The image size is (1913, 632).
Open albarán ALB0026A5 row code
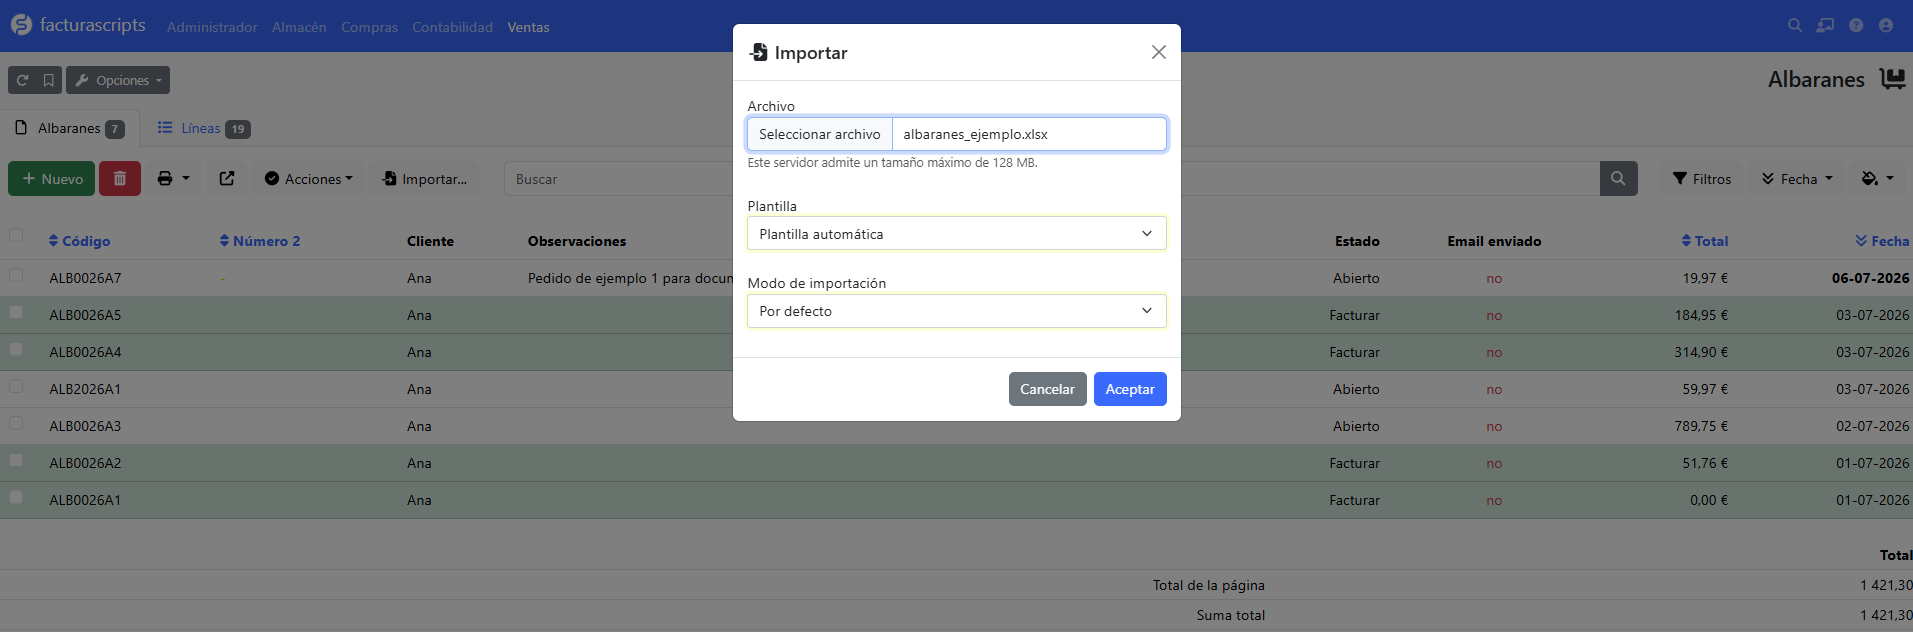[x=85, y=315]
